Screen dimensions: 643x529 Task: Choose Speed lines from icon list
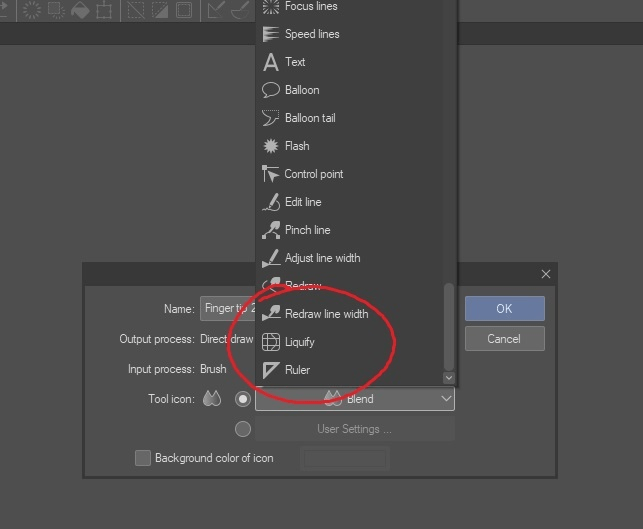coord(349,34)
